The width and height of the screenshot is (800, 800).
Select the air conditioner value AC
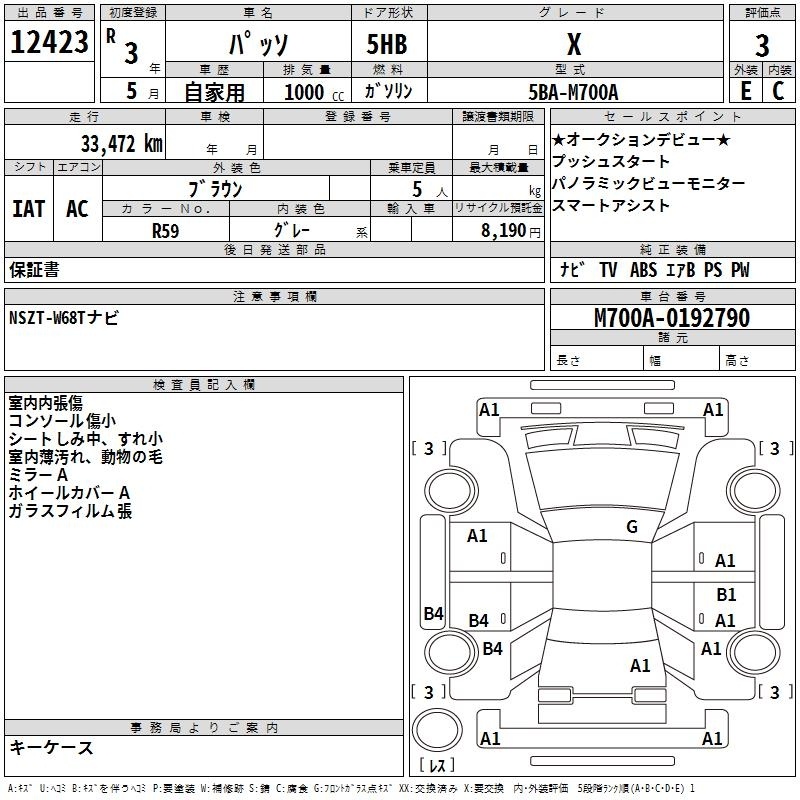(77, 209)
